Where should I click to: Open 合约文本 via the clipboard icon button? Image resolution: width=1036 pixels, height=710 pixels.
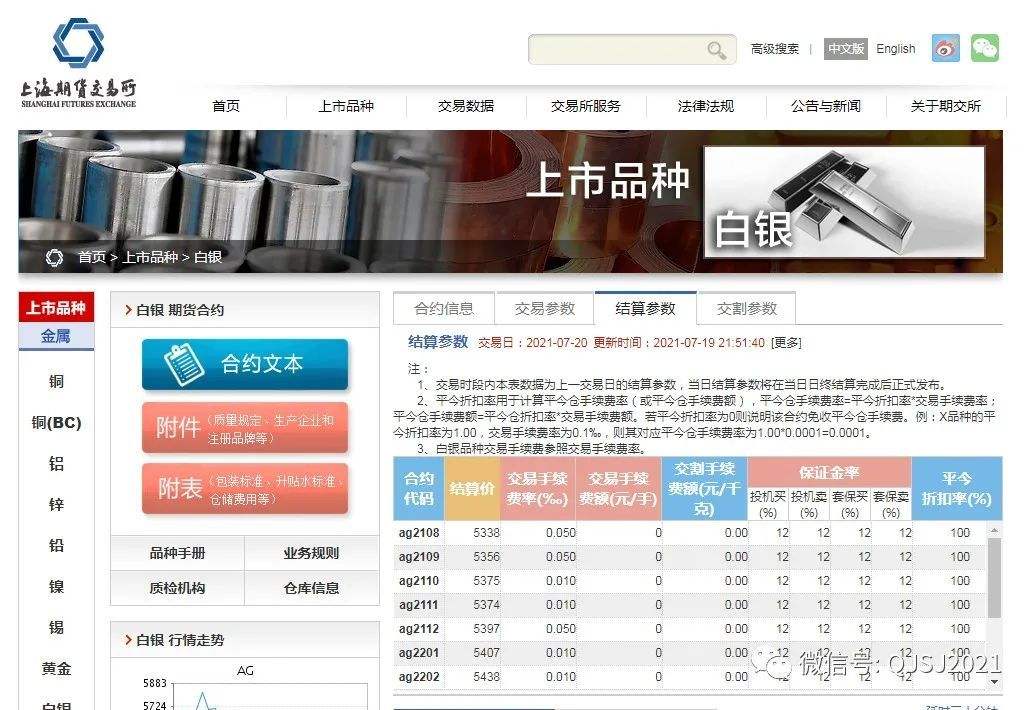pyautogui.click(x=185, y=364)
